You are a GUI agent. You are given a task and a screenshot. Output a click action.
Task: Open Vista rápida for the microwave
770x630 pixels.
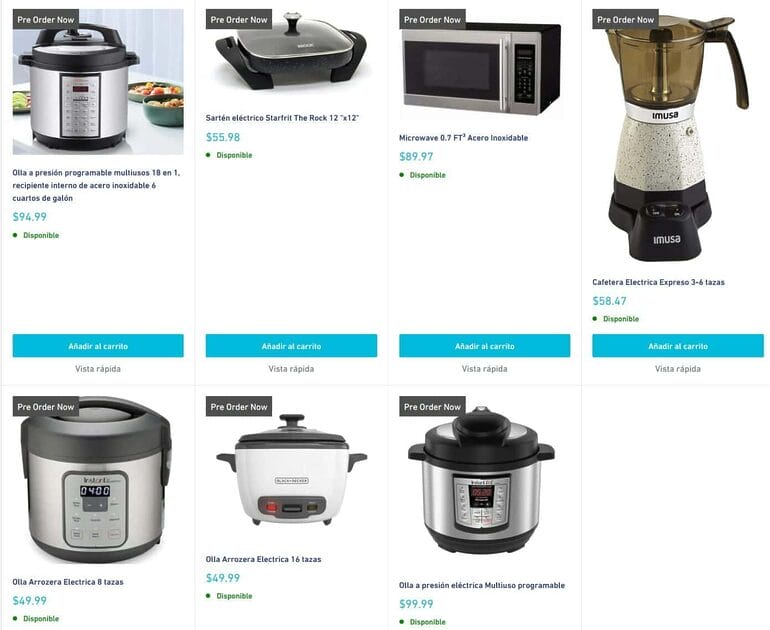tap(485, 369)
